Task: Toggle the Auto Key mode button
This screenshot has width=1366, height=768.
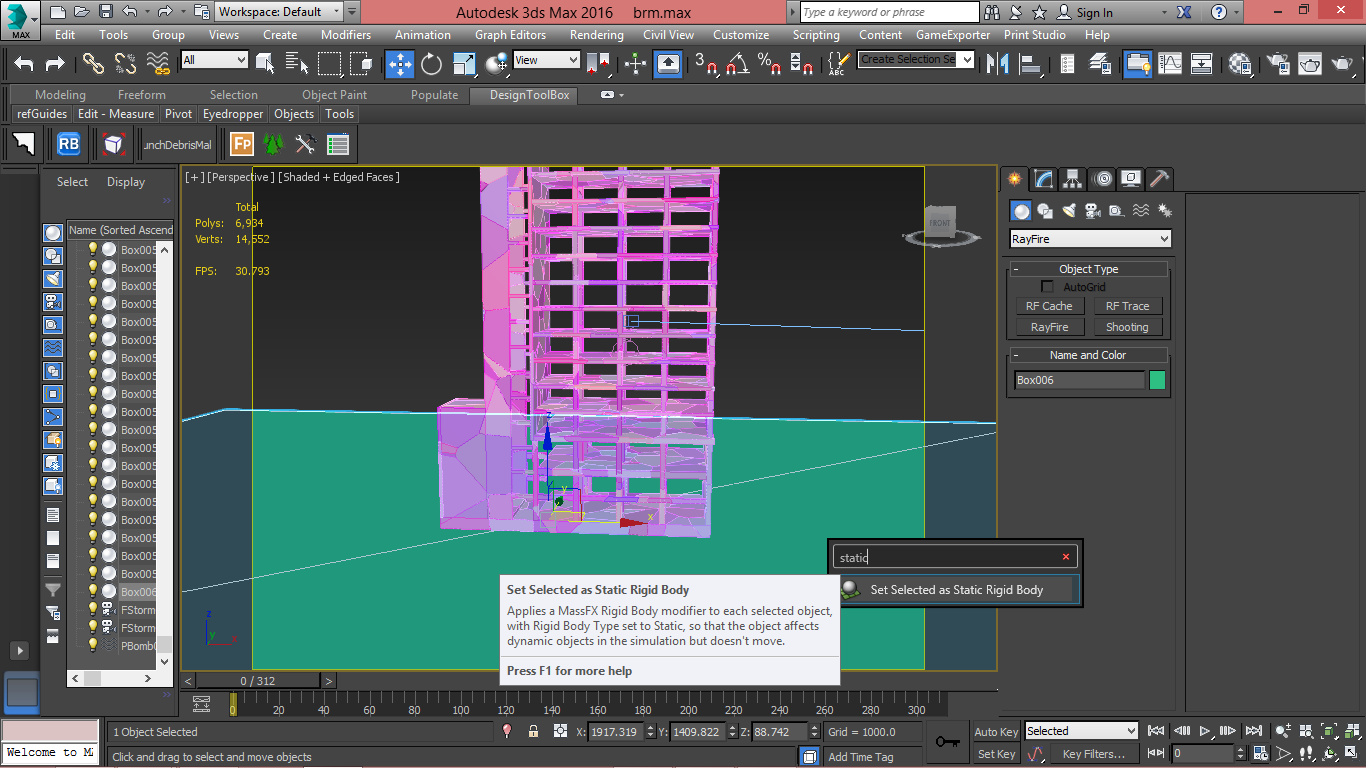Action: [996, 732]
